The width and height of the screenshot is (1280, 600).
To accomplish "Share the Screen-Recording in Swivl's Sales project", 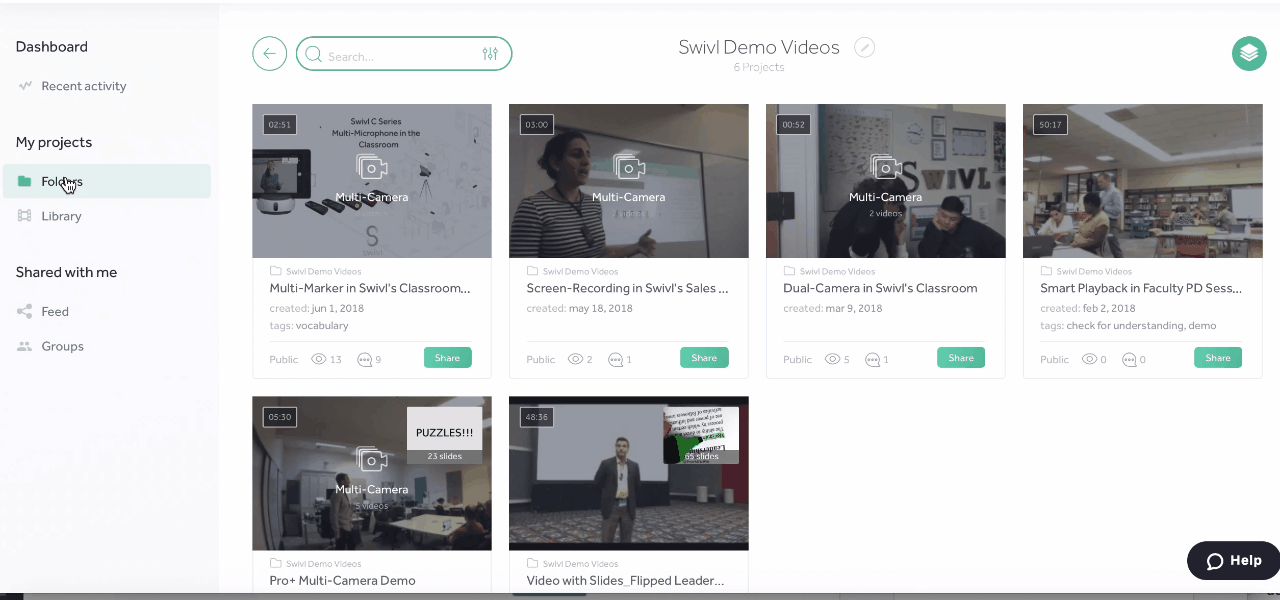I will [704, 358].
